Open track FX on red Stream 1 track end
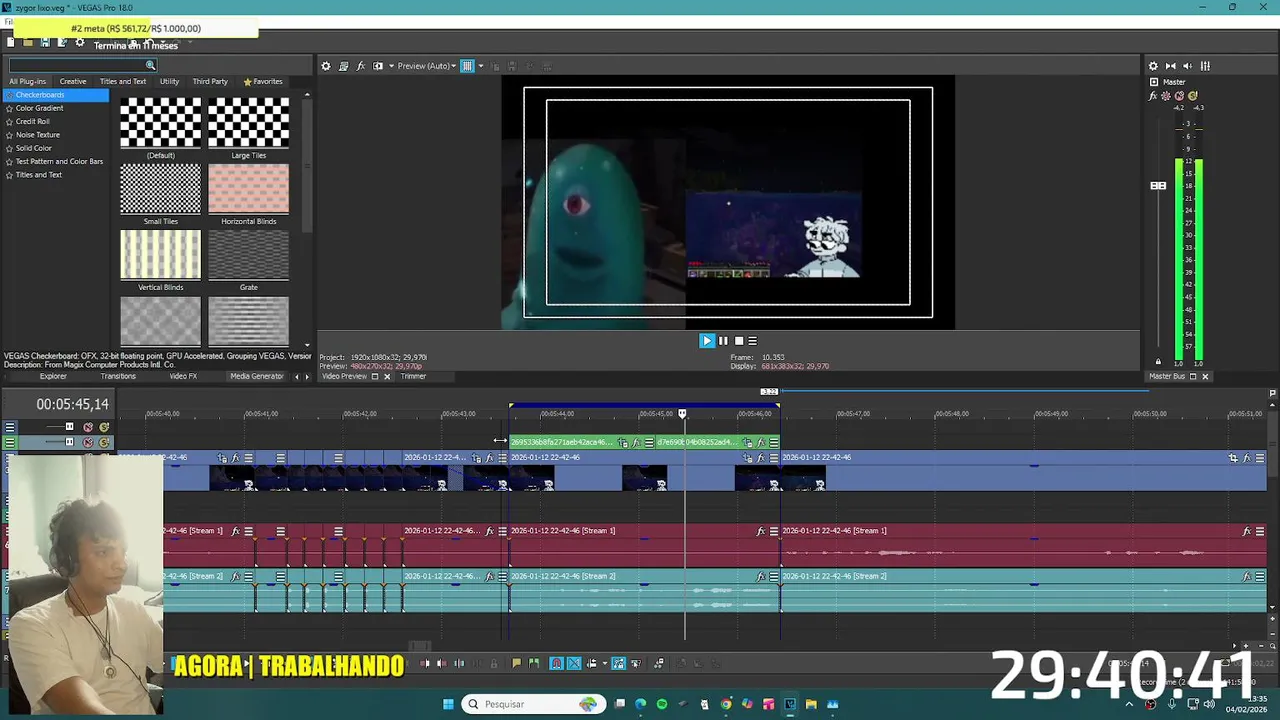 coord(1247,531)
